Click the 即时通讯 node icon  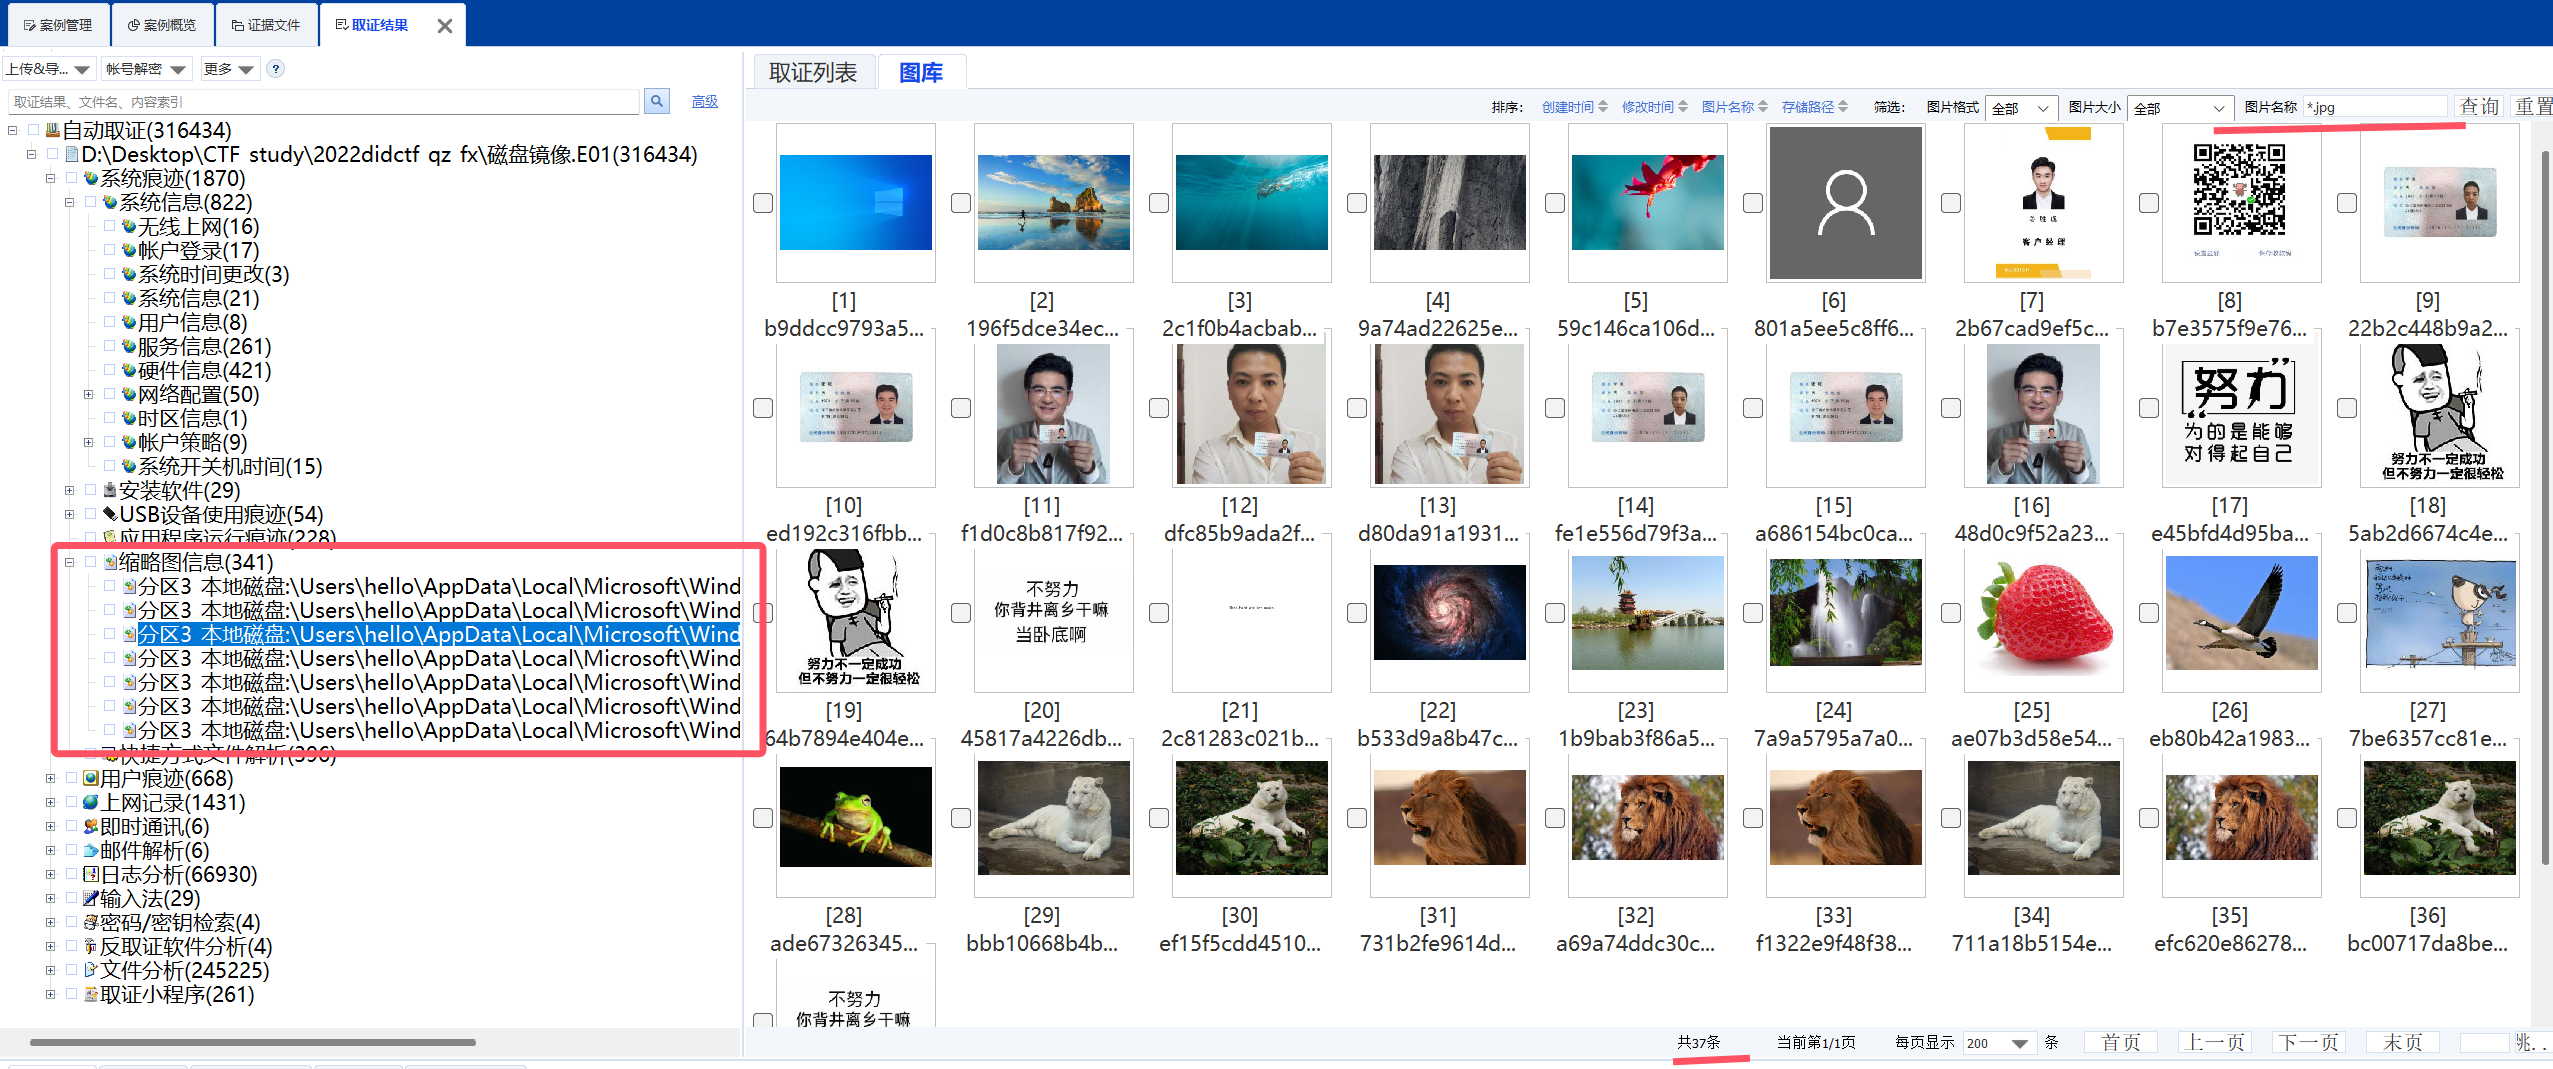click(x=91, y=827)
